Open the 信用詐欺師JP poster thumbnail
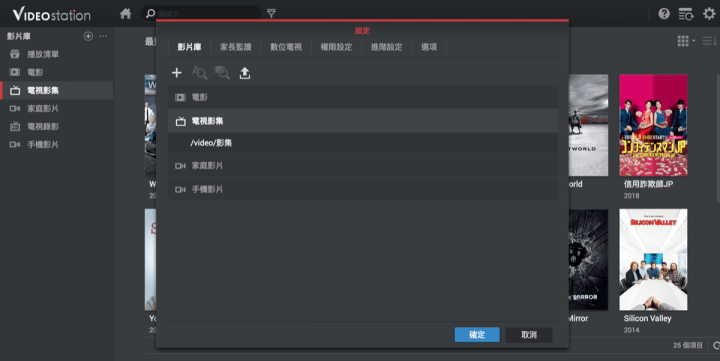The width and height of the screenshot is (720, 361). [653, 125]
